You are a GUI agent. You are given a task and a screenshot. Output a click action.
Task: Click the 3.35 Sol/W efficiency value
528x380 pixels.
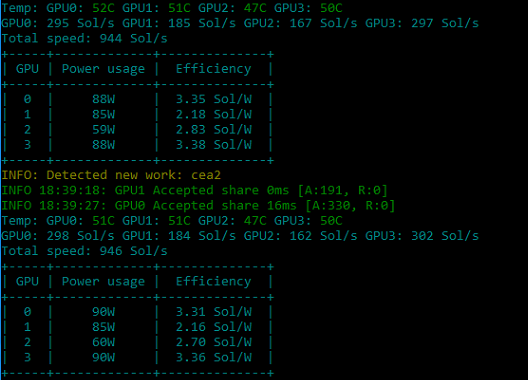click(214, 99)
